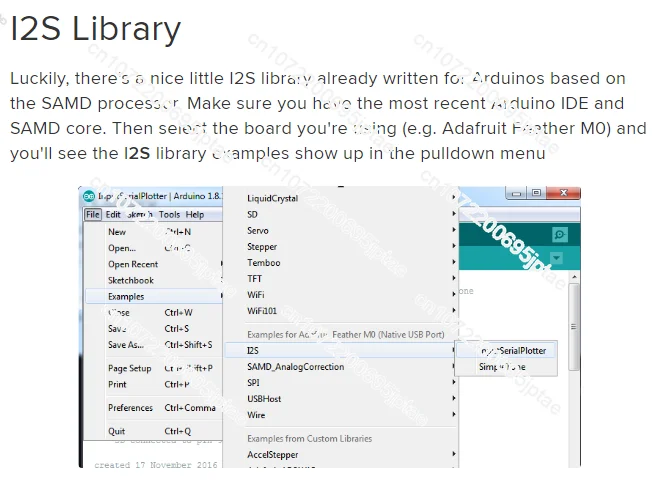Choose Print in File menu
The image size is (659, 493).
click(153, 385)
